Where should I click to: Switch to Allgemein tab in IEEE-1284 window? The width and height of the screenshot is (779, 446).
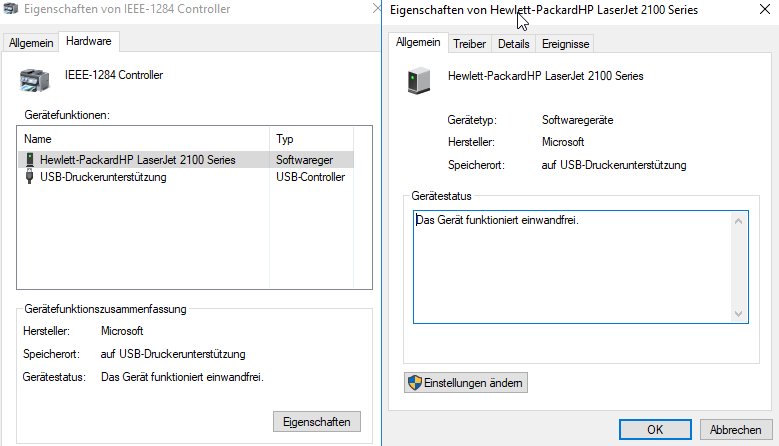[x=31, y=43]
